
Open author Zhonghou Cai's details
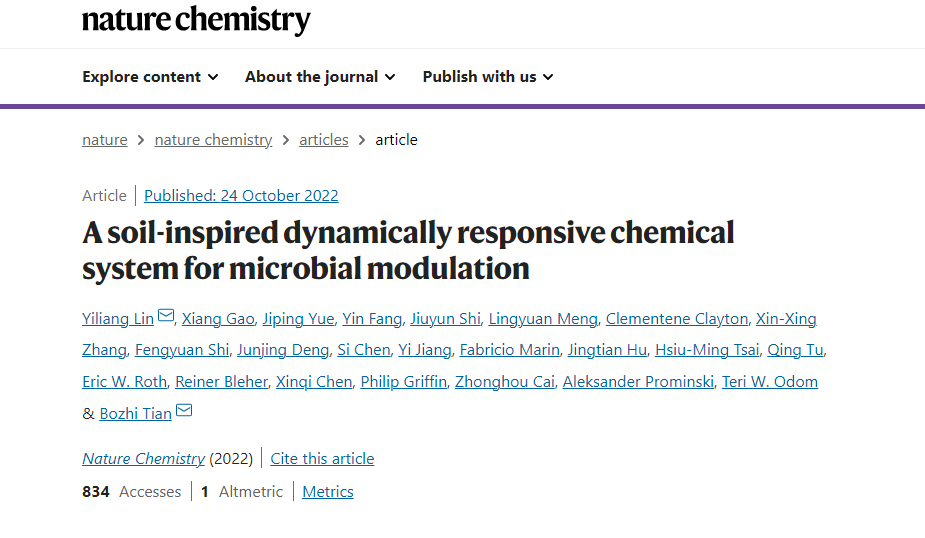(x=505, y=382)
